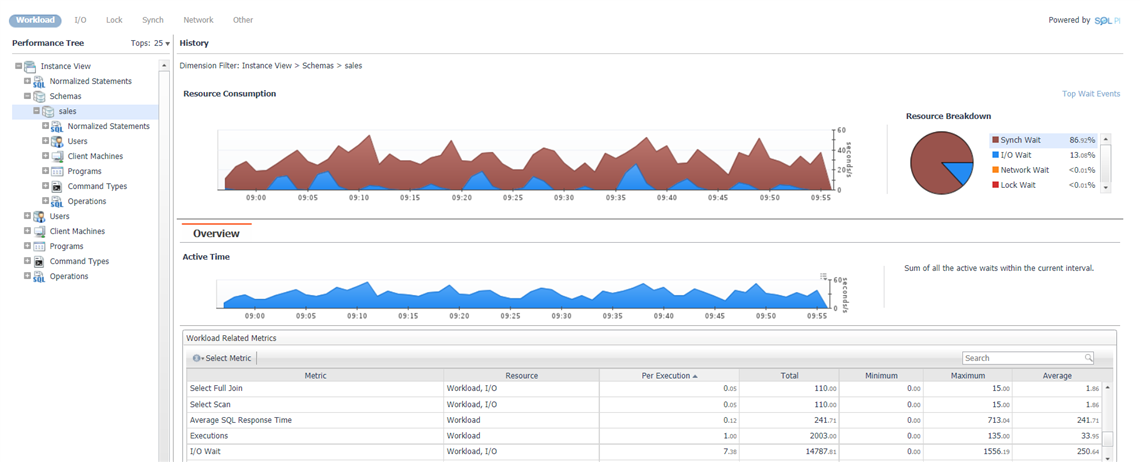Click Client Machines icon under sales schema
The height and width of the screenshot is (462, 1140).
pyautogui.click(x=57, y=156)
